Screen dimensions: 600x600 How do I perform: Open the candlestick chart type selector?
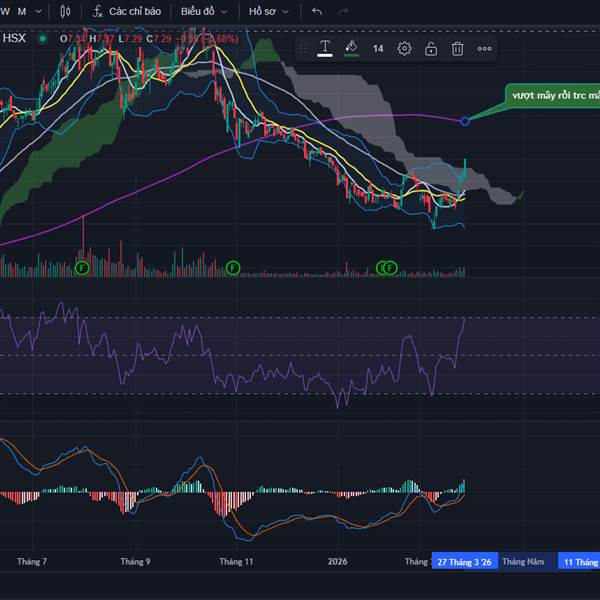click(65, 11)
